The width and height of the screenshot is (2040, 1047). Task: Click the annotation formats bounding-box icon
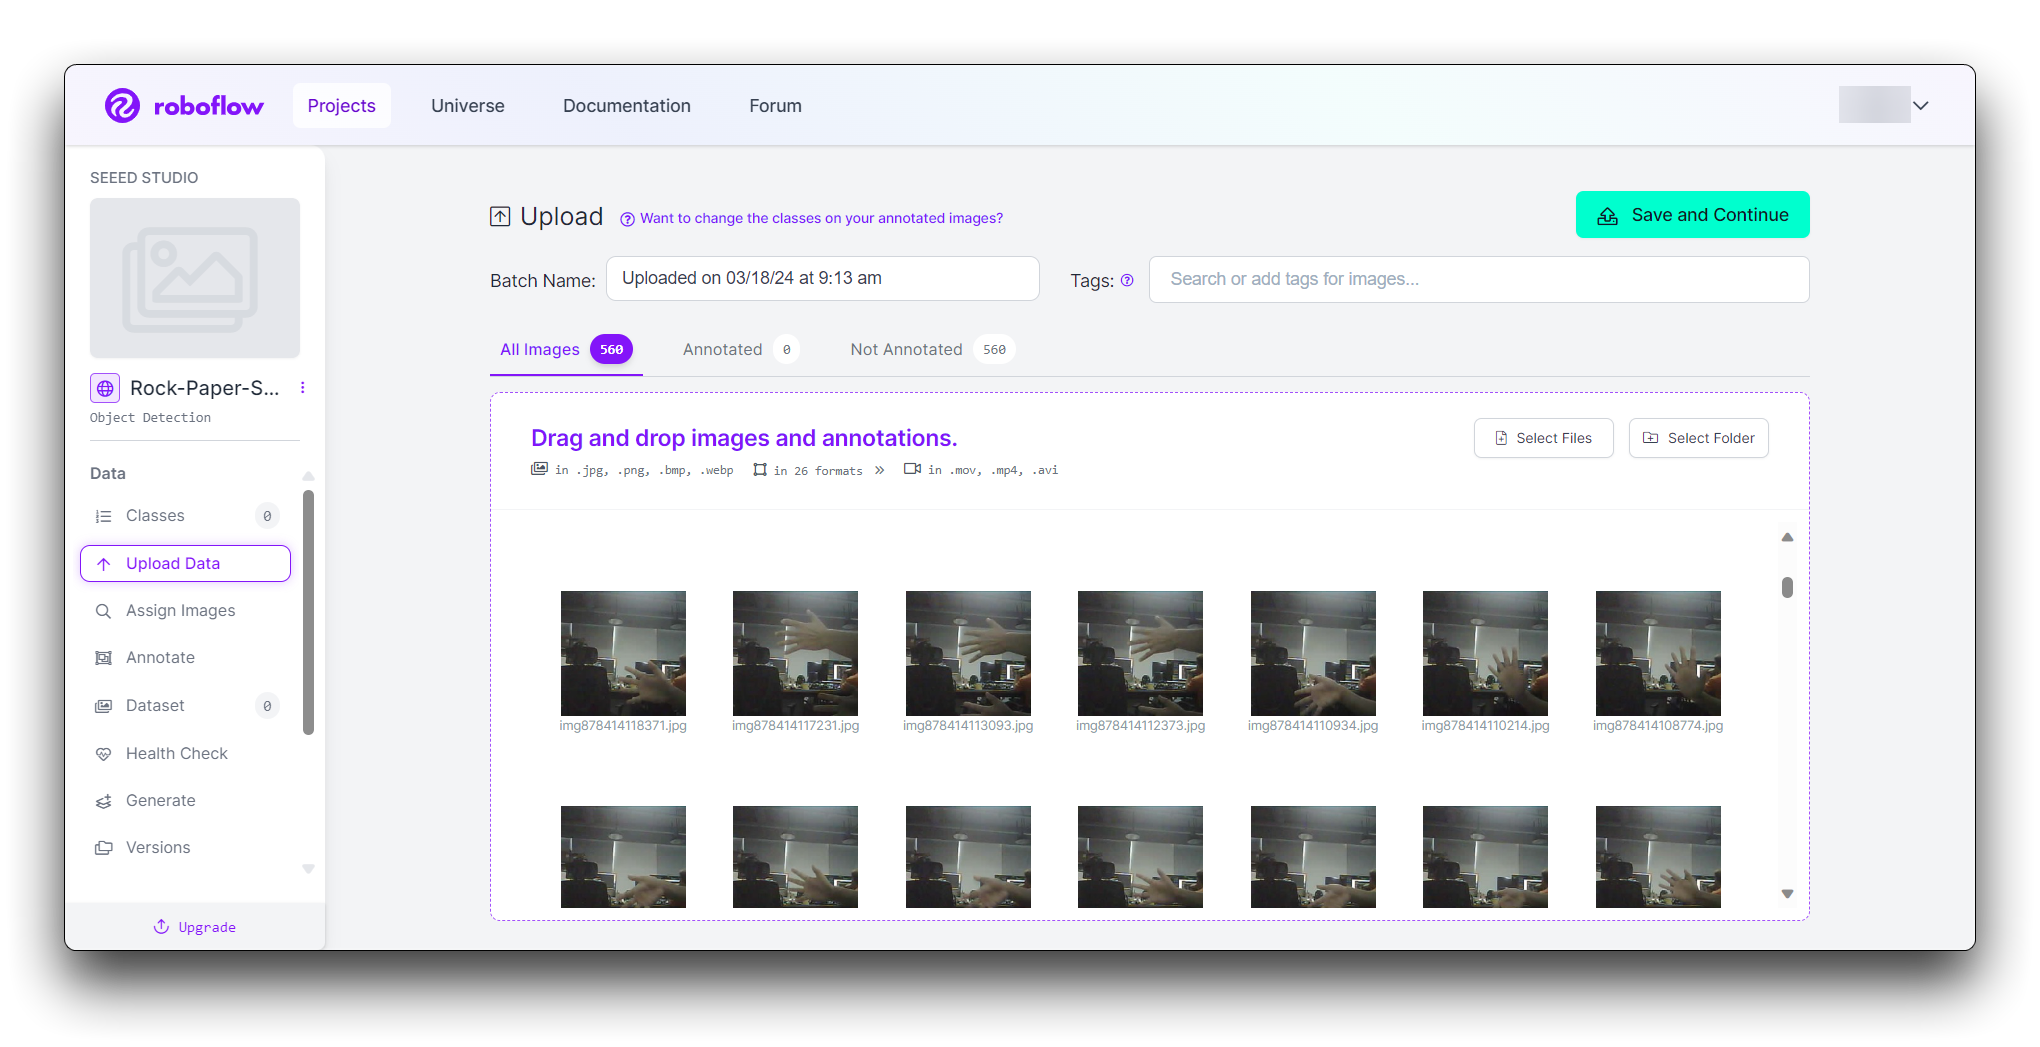coord(760,469)
